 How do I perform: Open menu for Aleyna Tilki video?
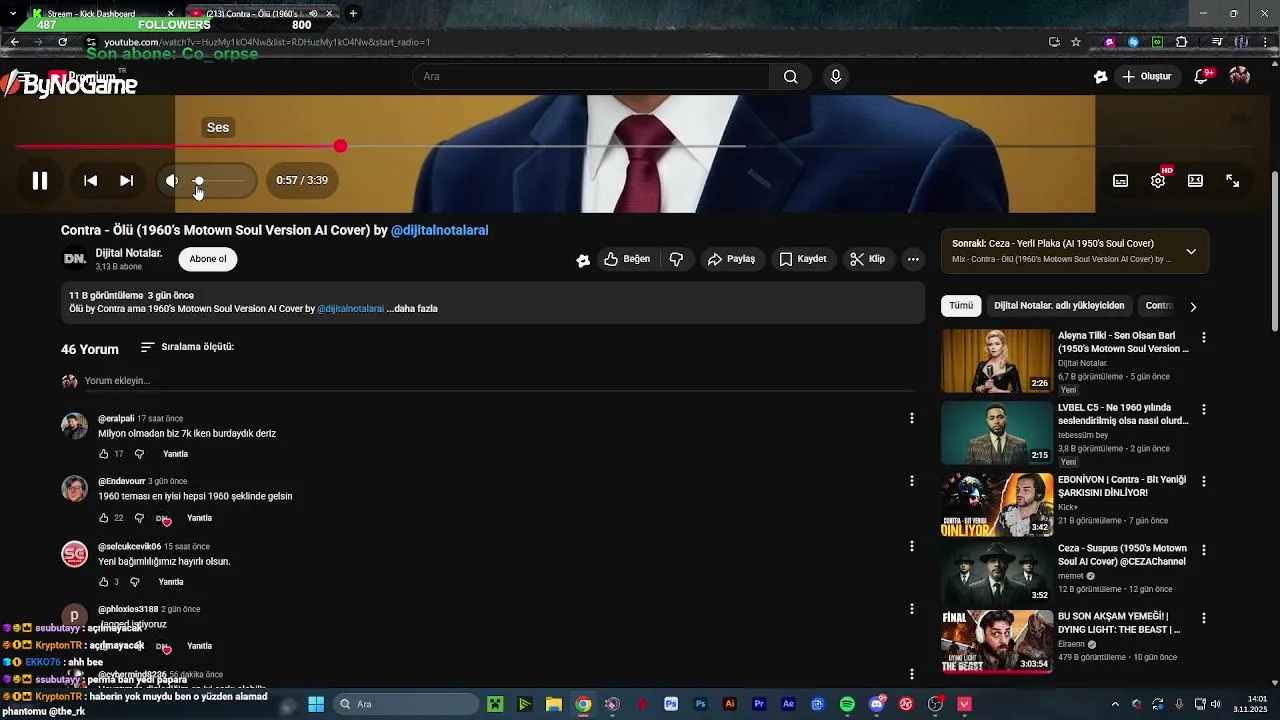(x=1204, y=338)
